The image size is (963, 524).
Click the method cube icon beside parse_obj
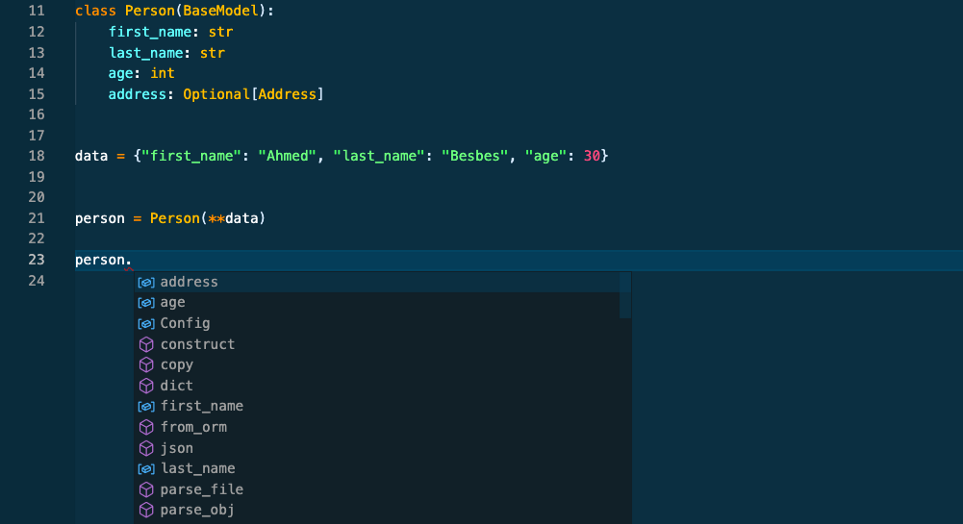pos(146,510)
